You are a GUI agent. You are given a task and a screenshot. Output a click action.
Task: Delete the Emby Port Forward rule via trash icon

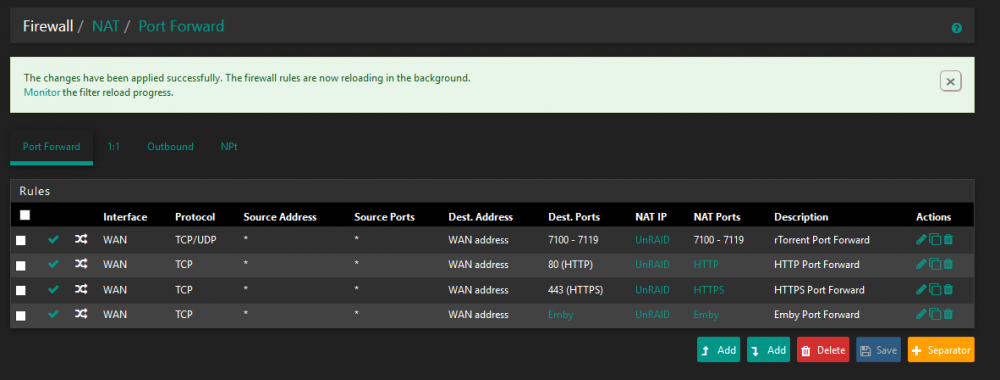(x=948, y=314)
